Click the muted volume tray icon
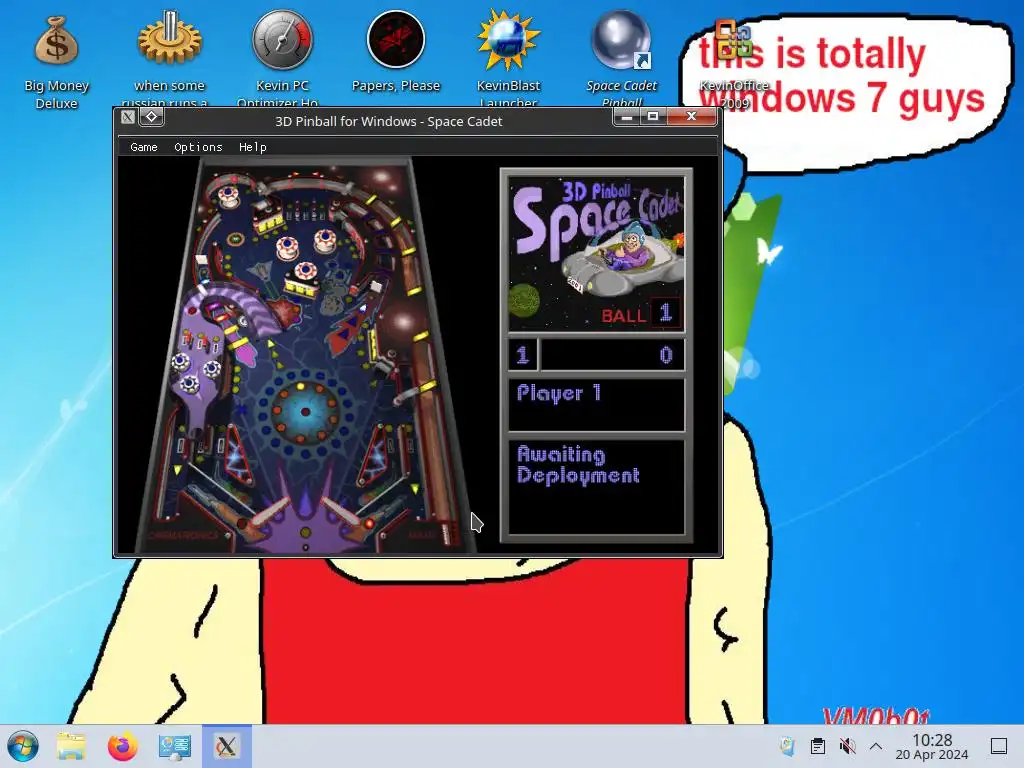Screen dimensions: 1024x768 tap(847, 746)
